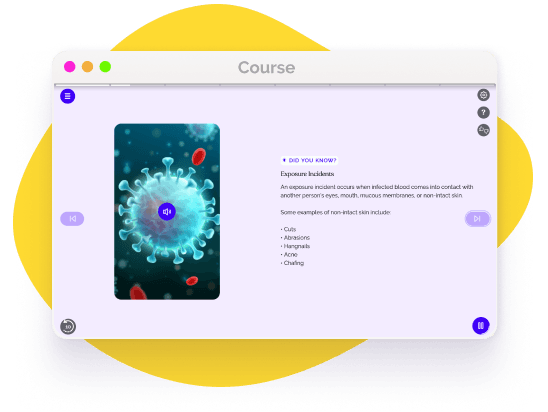548x412 pixels.
Task: Go to next slide button
Action: tap(477, 219)
